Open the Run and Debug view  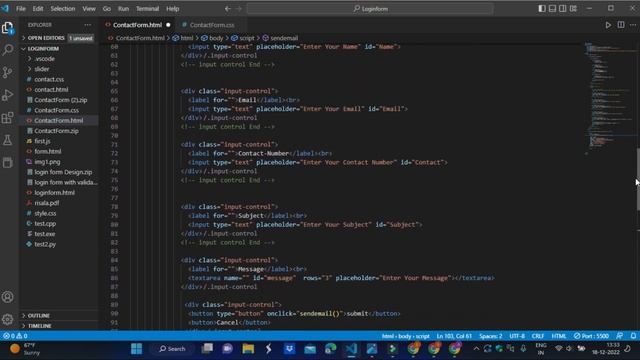8,95
